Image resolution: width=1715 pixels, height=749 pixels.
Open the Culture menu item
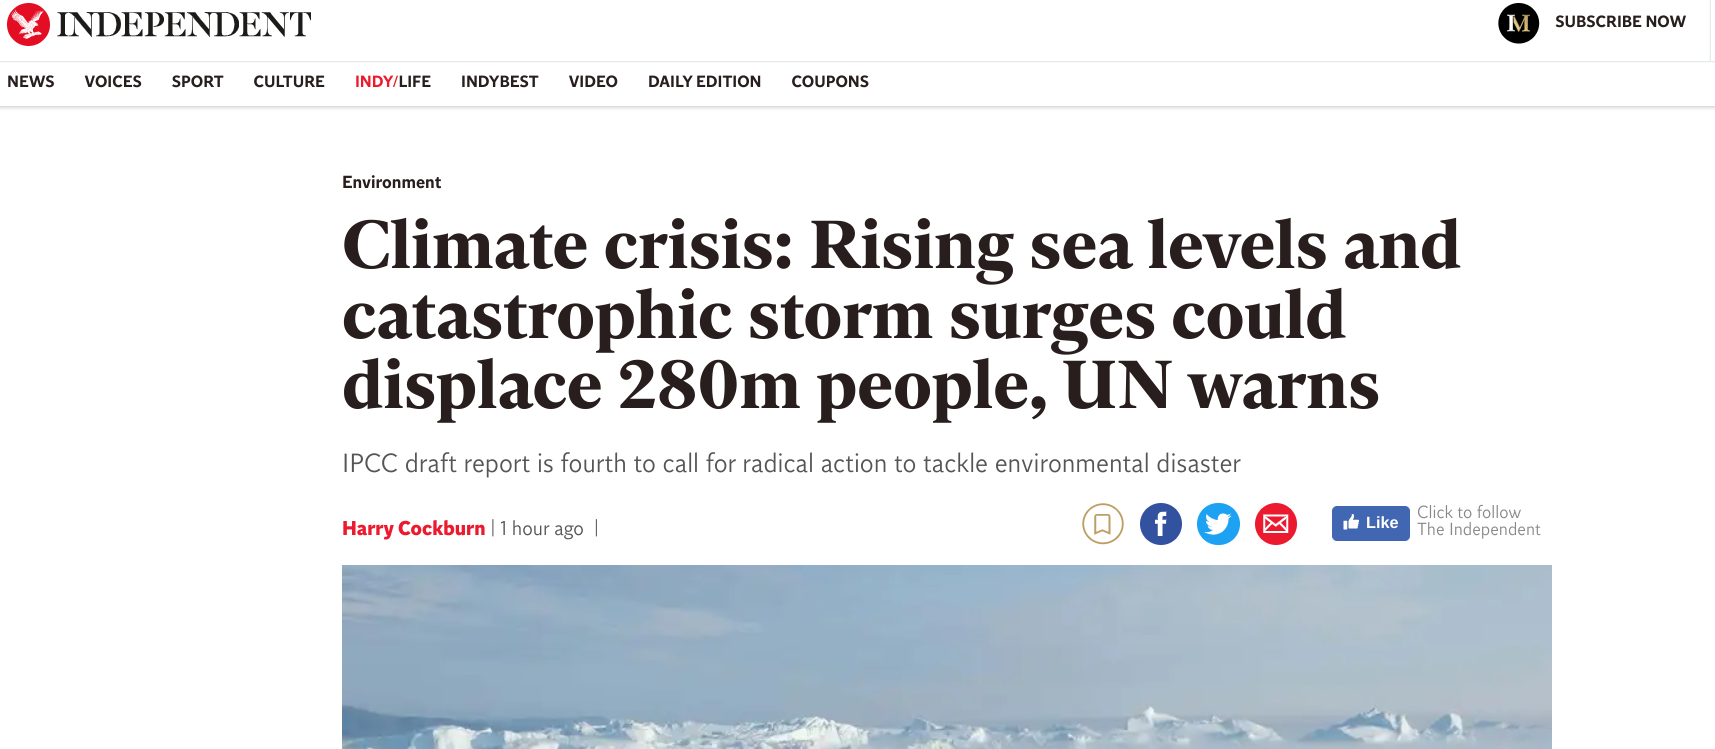tap(289, 82)
